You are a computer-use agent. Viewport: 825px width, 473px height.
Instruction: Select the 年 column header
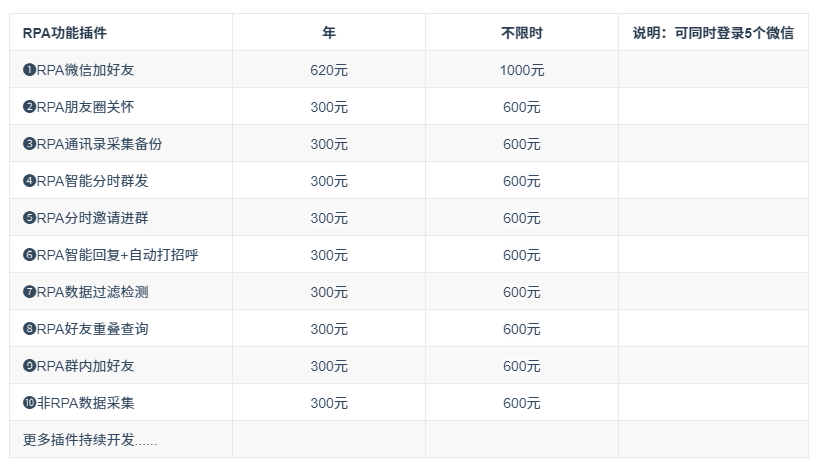coord(329,33)
